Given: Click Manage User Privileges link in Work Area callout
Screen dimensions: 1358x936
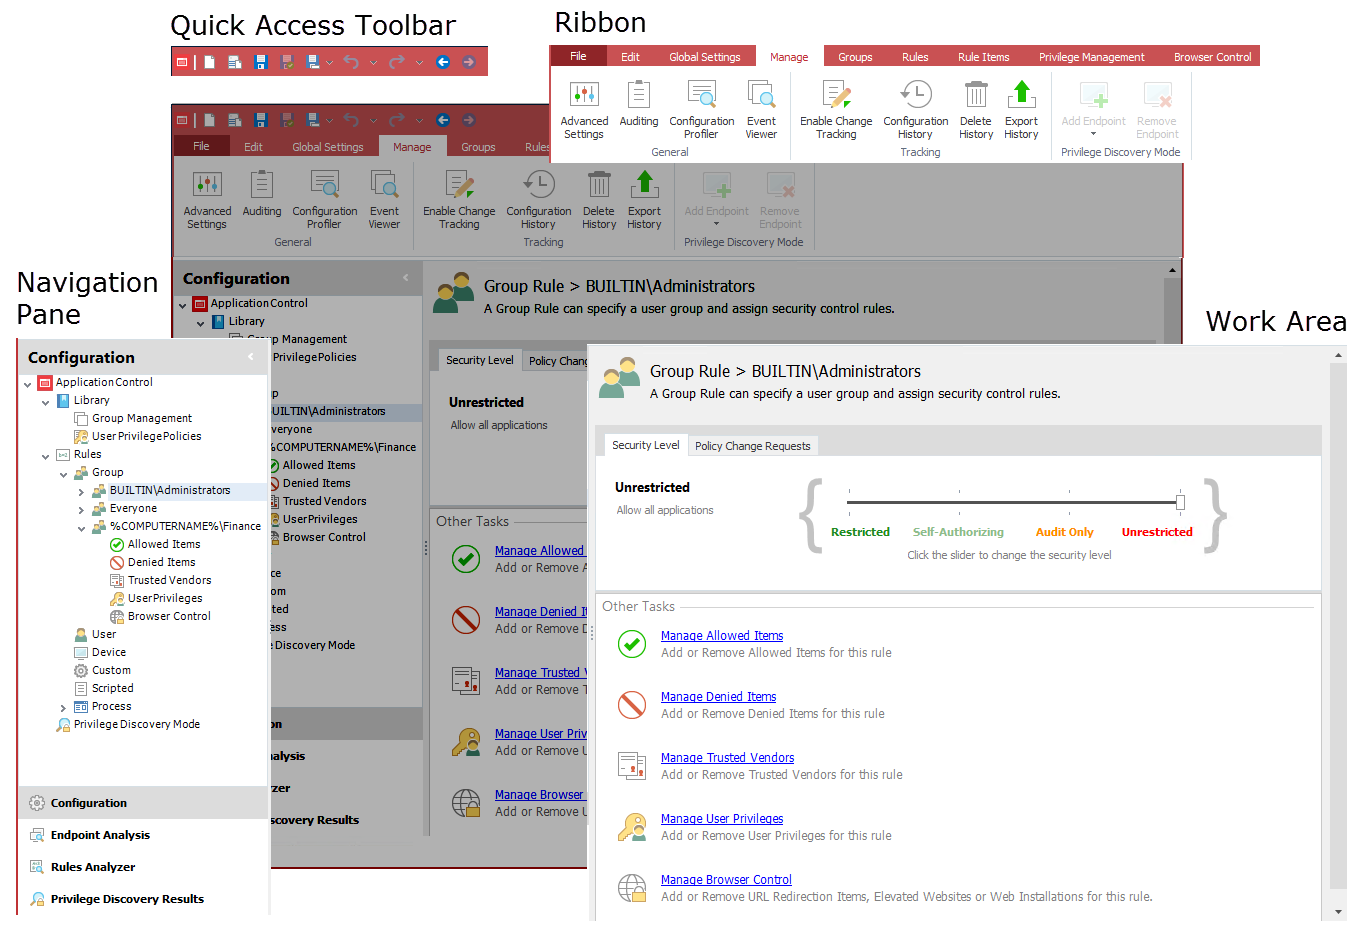Looking at the screenshot, I should [722, 819].
